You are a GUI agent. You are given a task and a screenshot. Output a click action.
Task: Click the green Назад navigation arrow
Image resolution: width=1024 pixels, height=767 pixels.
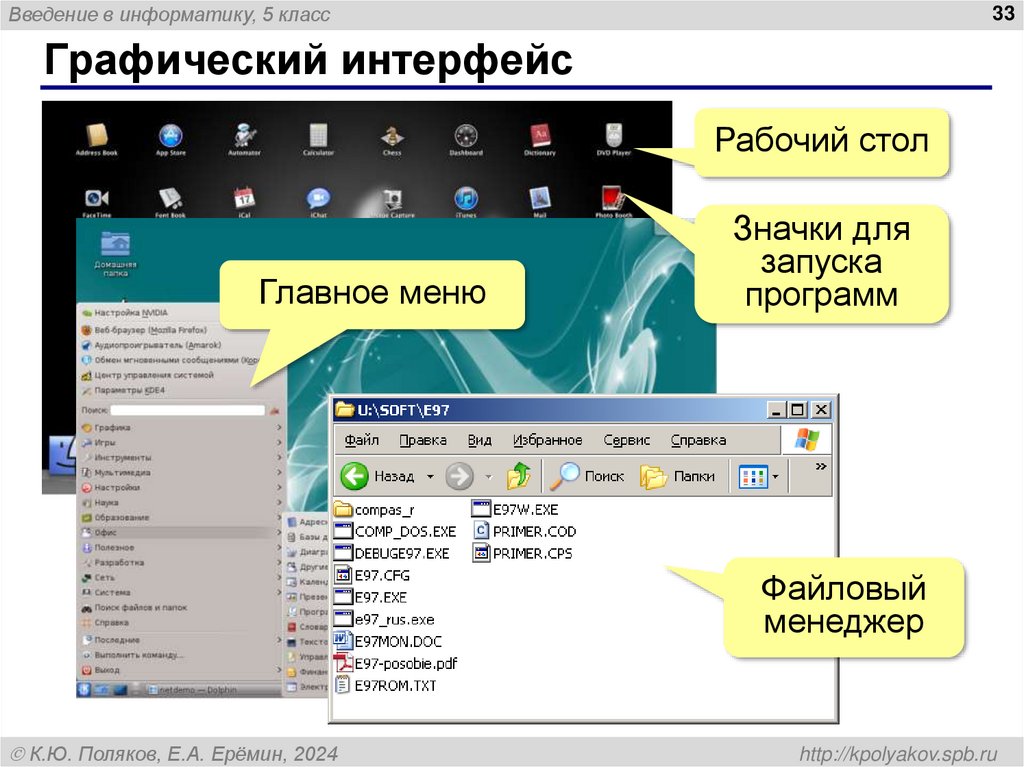[x=351, y=476]
